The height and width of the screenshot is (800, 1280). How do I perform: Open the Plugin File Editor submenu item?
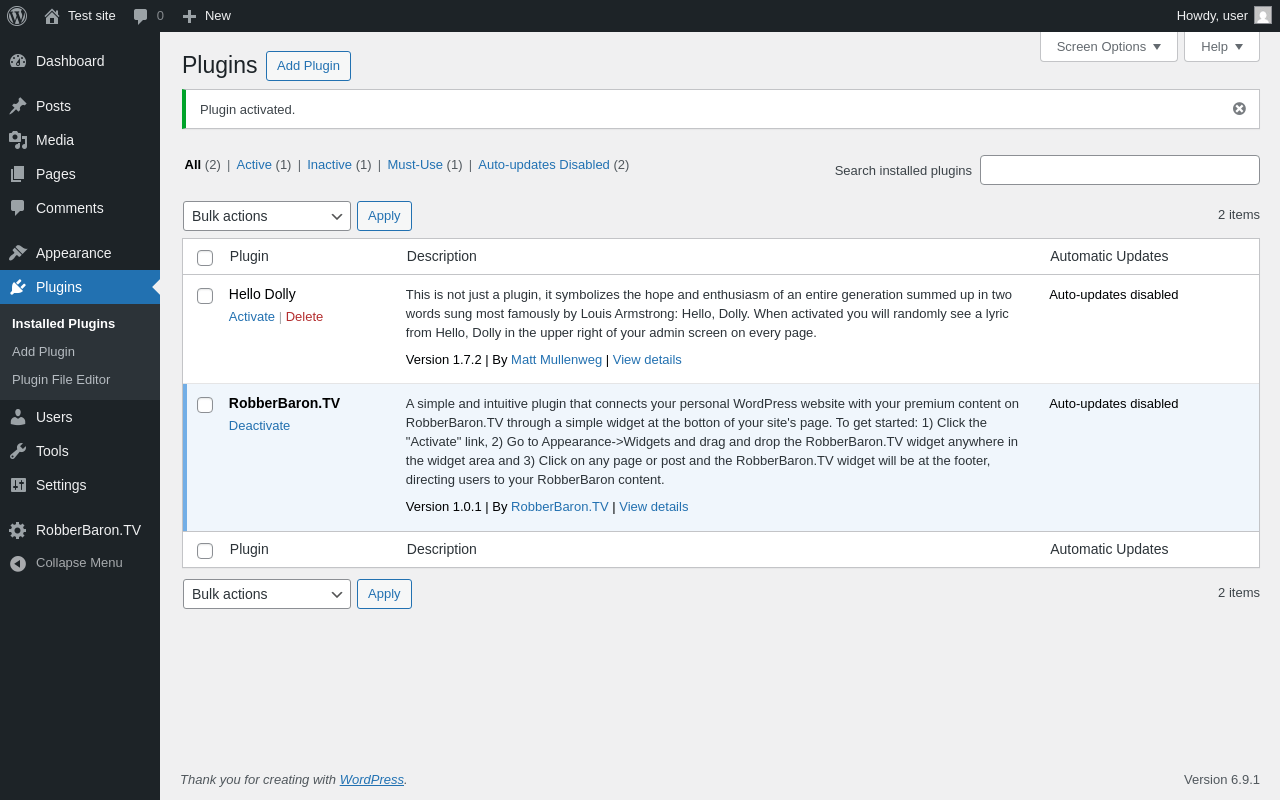[61, 380]
